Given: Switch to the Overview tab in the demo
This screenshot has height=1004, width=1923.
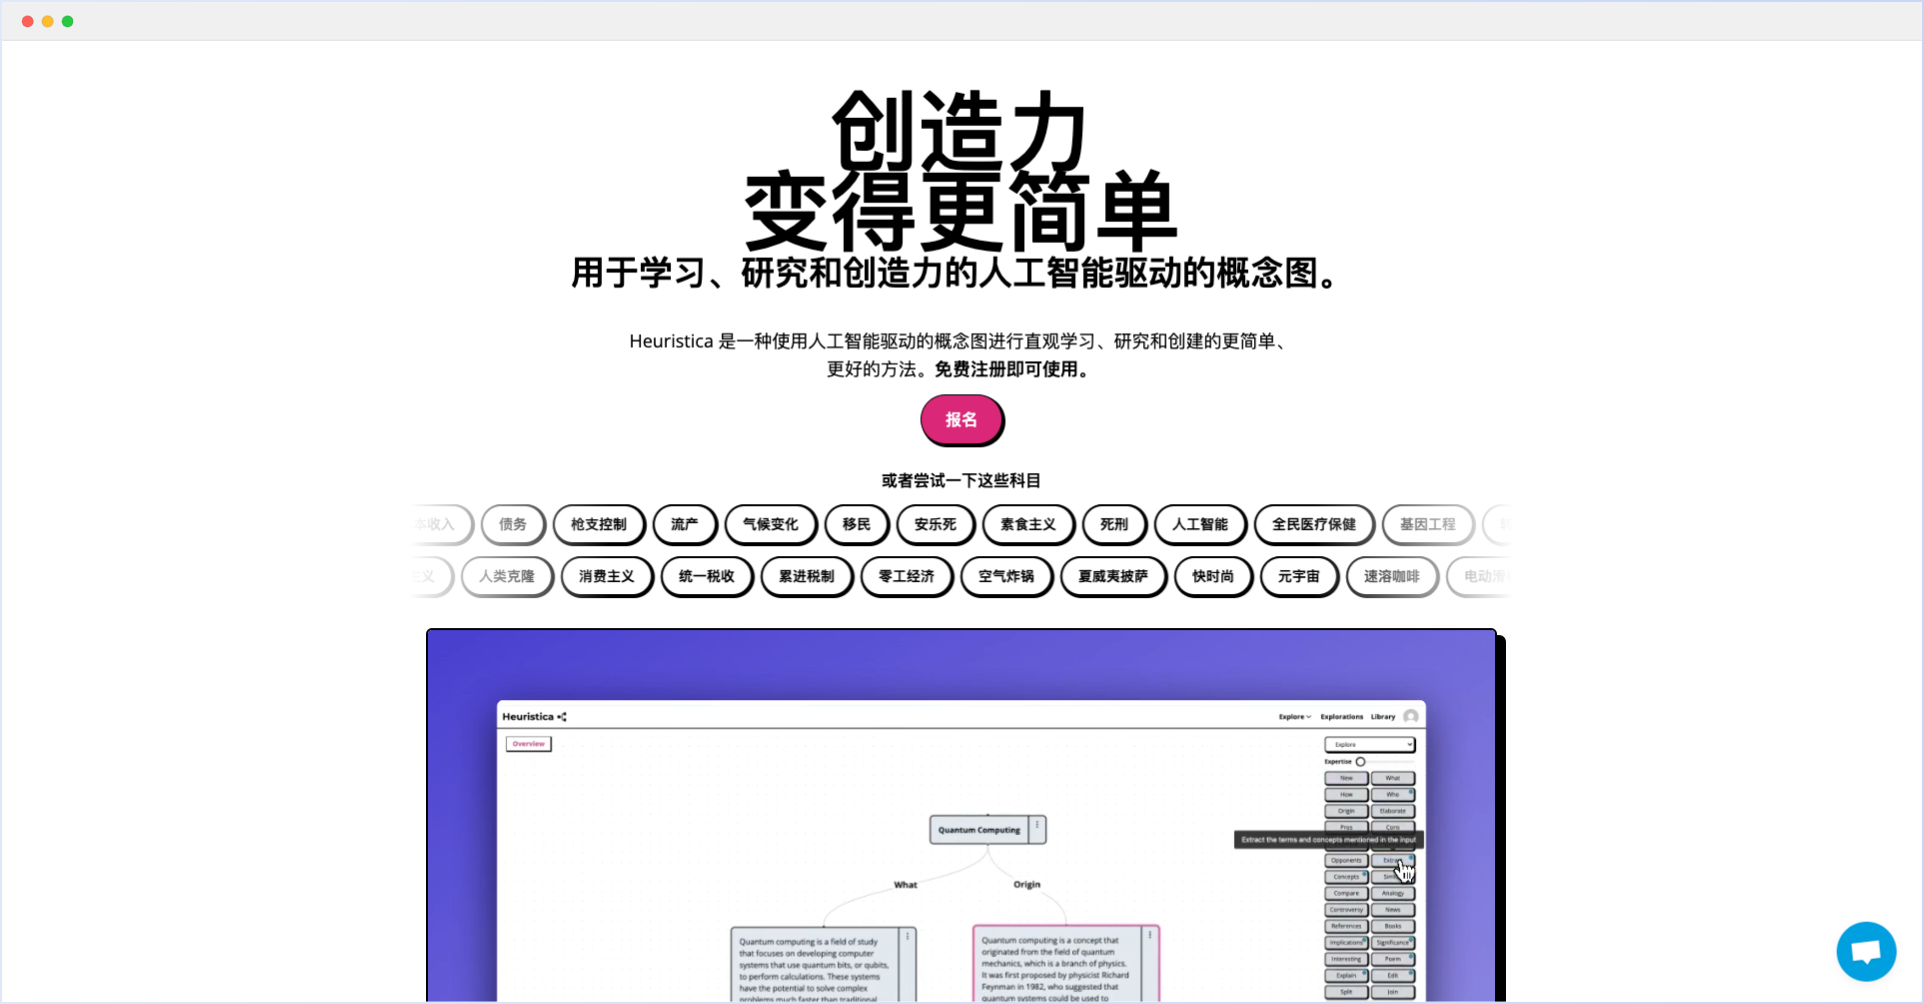Looking at the screenshot, I should (x=528, y=744).
